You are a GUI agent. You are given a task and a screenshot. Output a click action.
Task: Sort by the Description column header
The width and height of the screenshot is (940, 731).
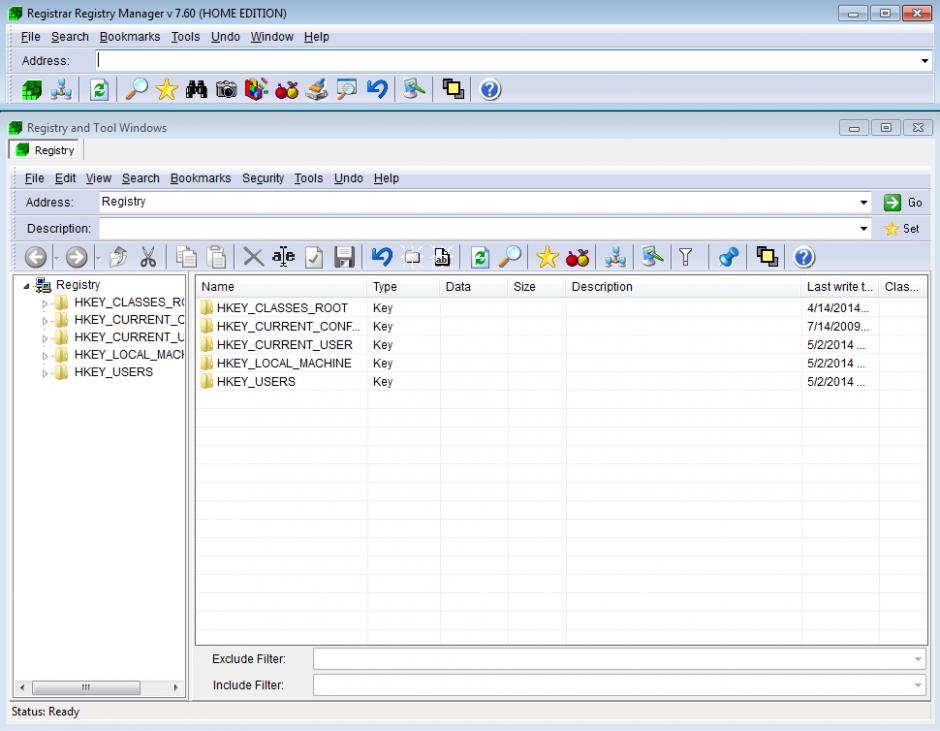tap(683, 287)
